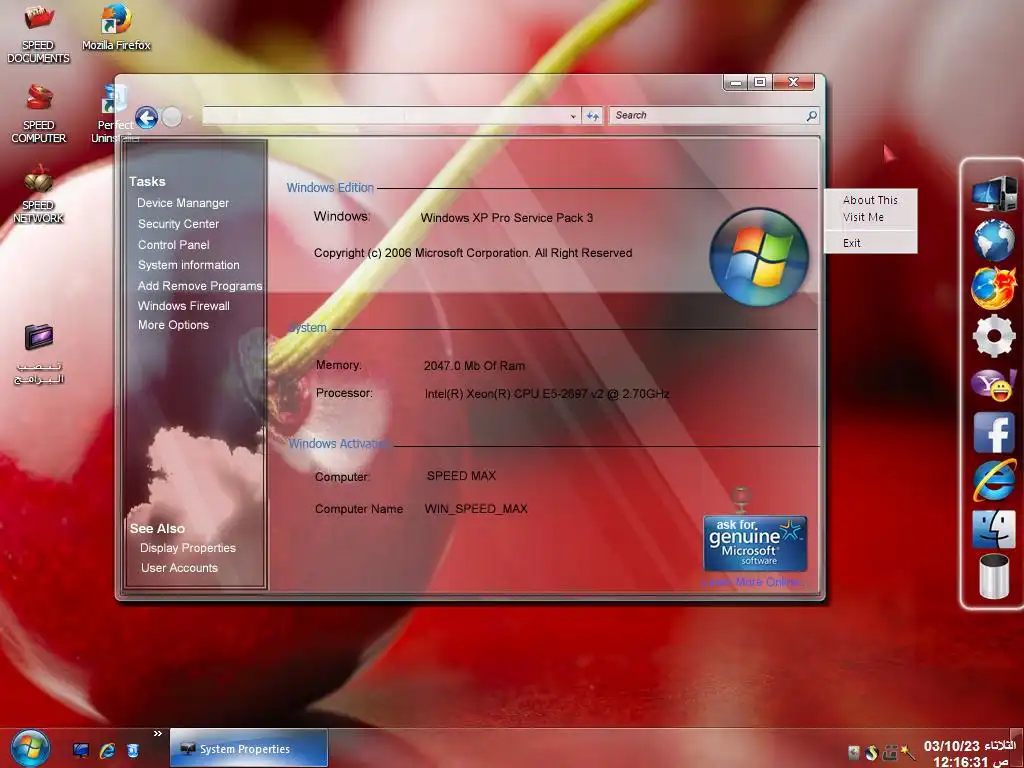Click the magnifier icon in Search box
This screenshot has height=768, width=1024.
click(811, 116)
